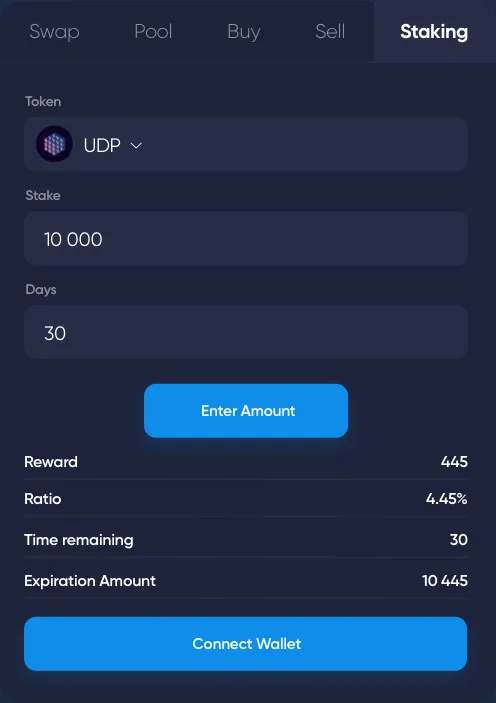Select the Sell tab
Viewport: 496px width, 703px height.
pyautogui.click(x=330, y=31)
